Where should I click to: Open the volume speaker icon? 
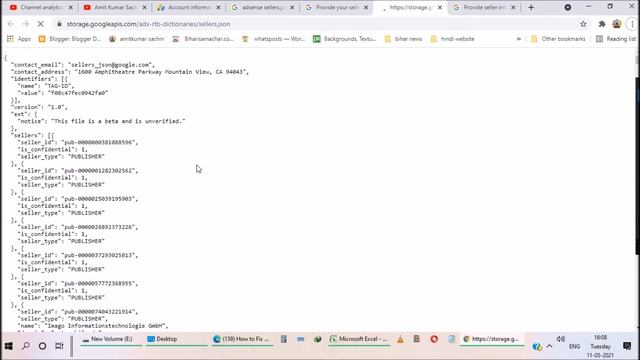(561, 339)
